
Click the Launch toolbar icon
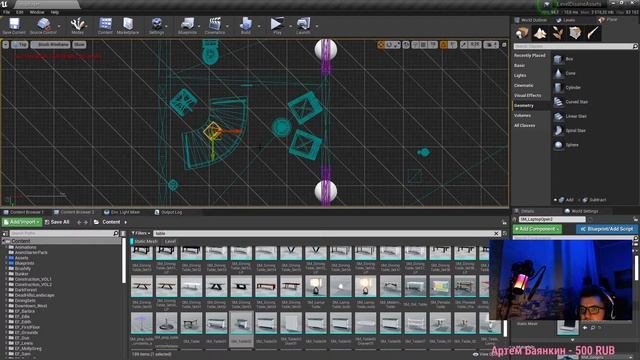[303, 26]
